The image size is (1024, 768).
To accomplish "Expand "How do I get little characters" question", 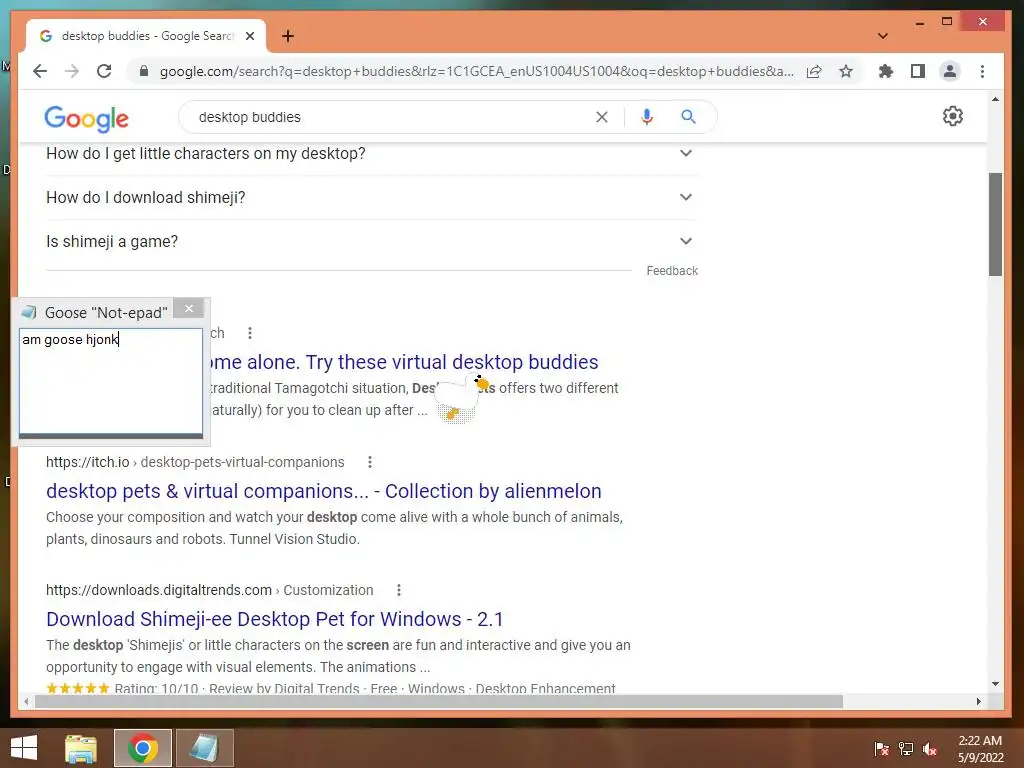I will (371, 153).
